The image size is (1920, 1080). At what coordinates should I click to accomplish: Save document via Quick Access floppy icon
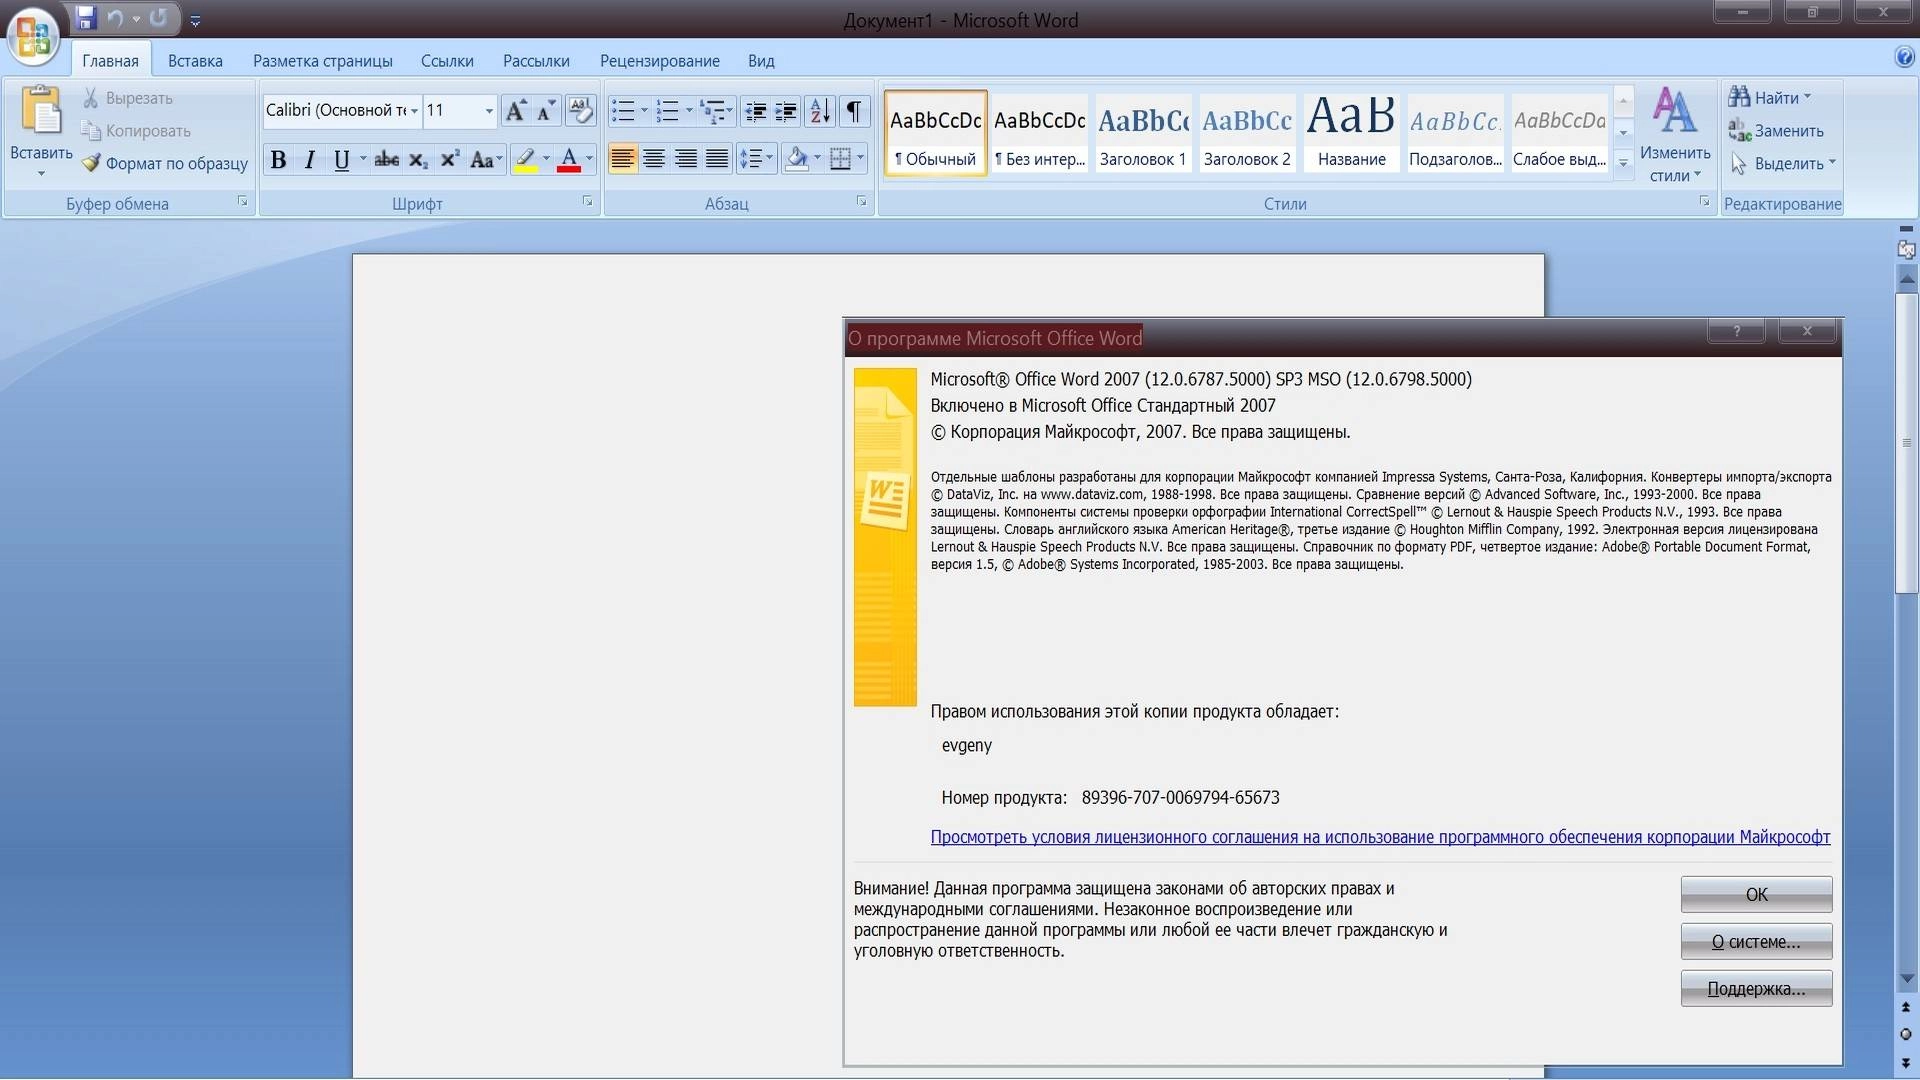[86, 18]
